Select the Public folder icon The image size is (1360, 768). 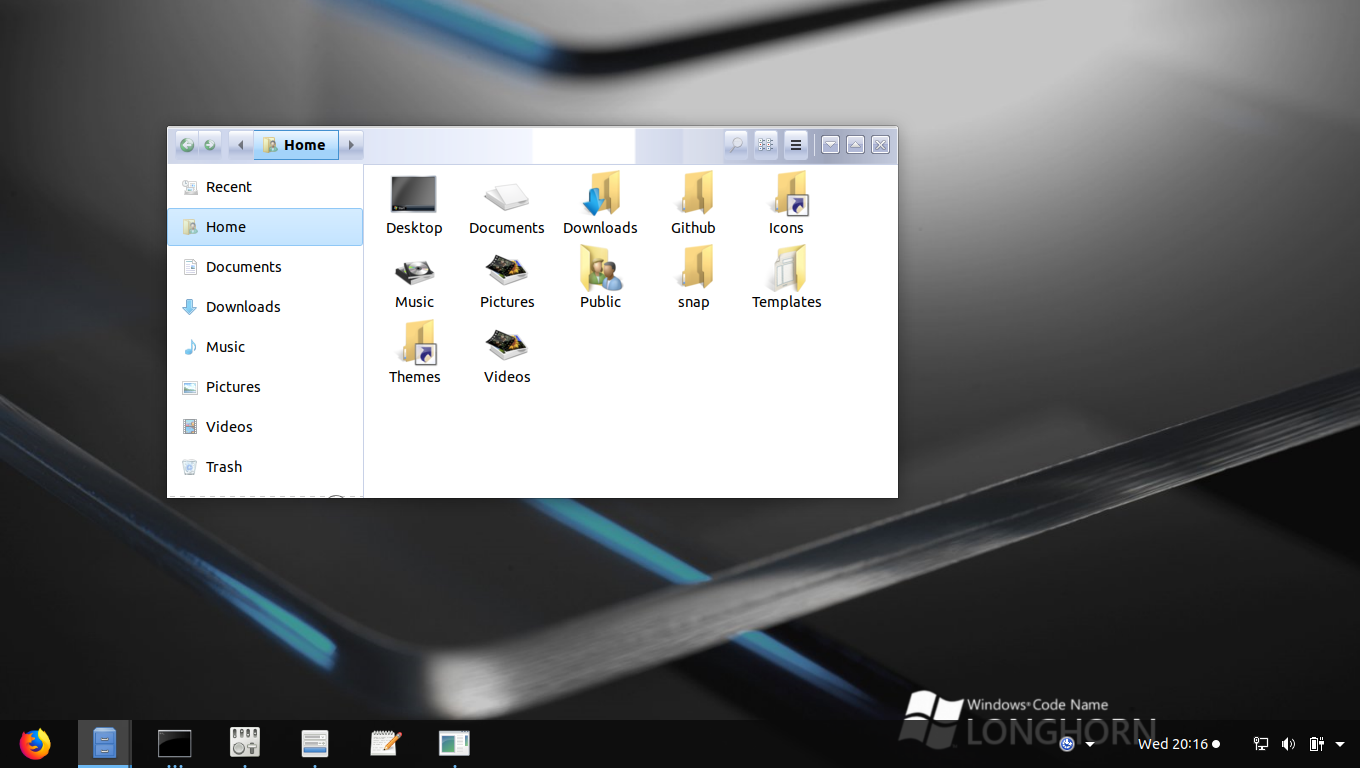click(601, 268)
